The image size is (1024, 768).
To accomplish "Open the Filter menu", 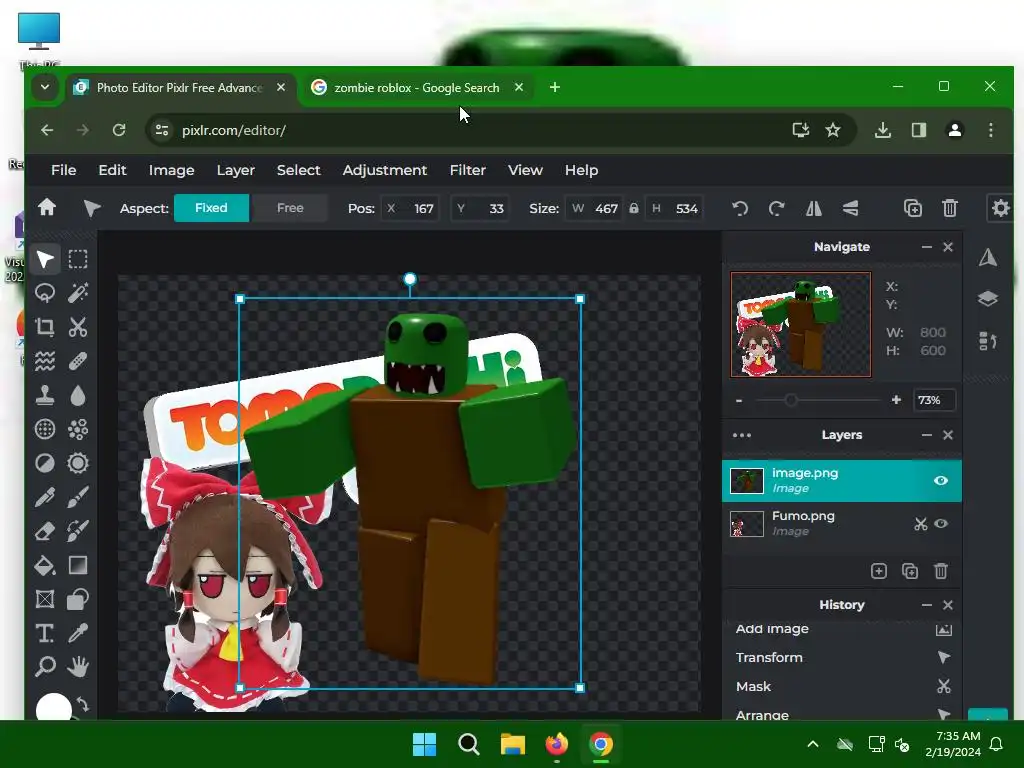I will point(468,170).
